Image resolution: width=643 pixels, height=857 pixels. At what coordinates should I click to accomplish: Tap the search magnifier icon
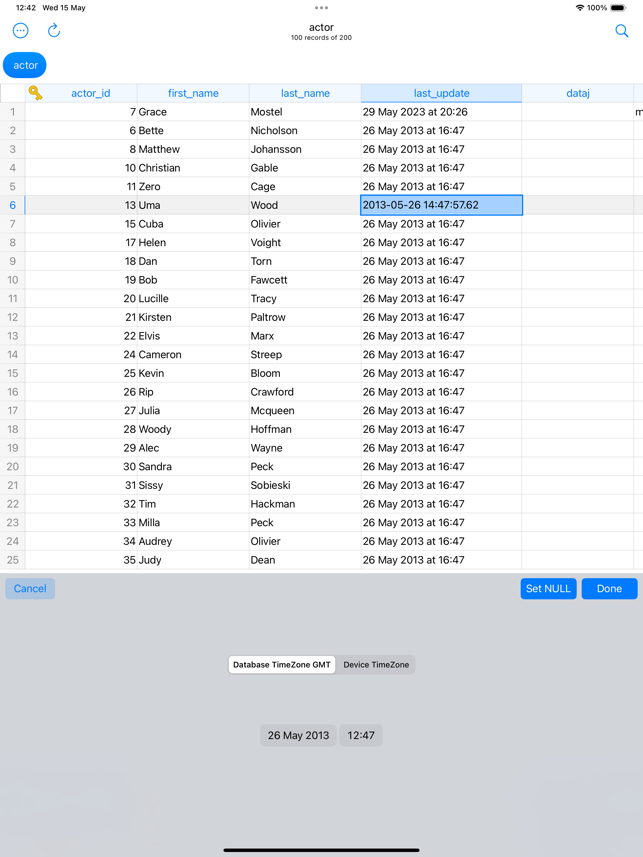(x=621, y=31)
